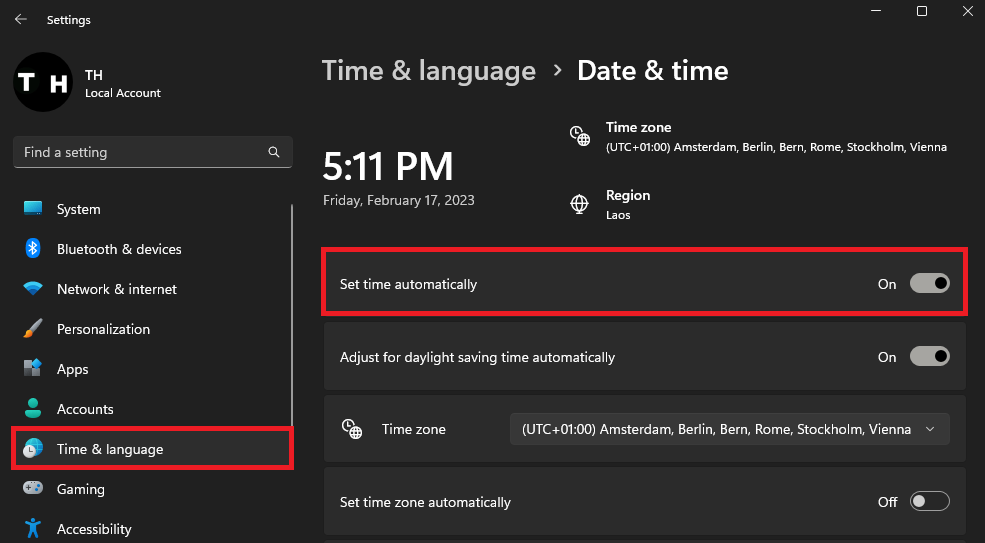The image size is (985, 543).
Task: Click the Bluetooth icon in sidebar
Action: (x=33, y=249)
